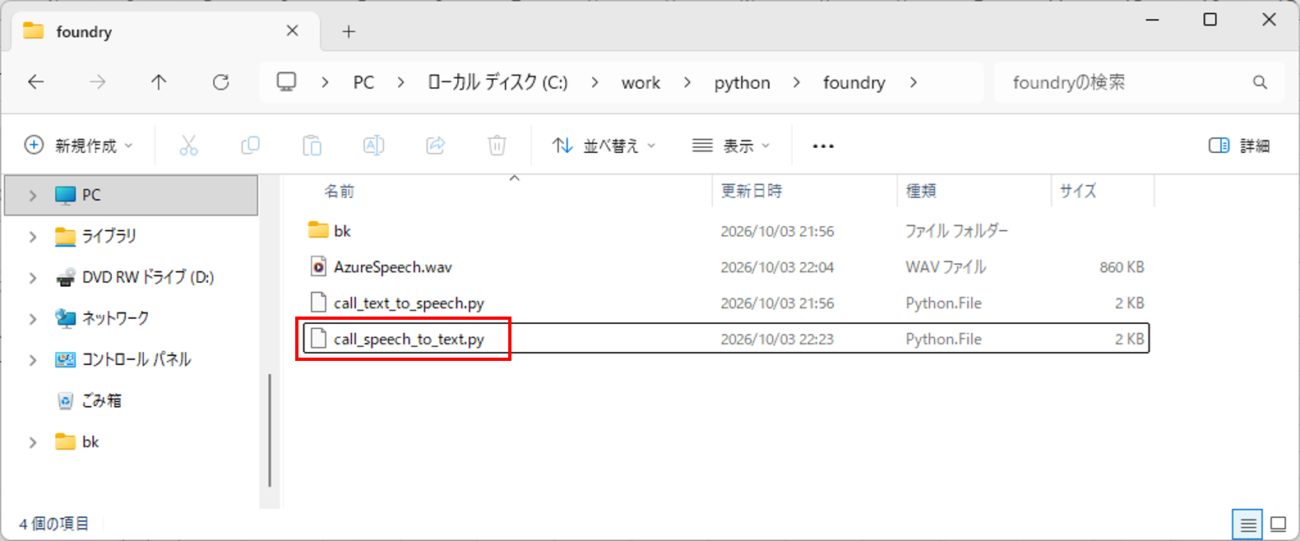This screenshot has height=541, width=1300.
Task: Click the Delete trash icon
Action: tap(497, 146)
